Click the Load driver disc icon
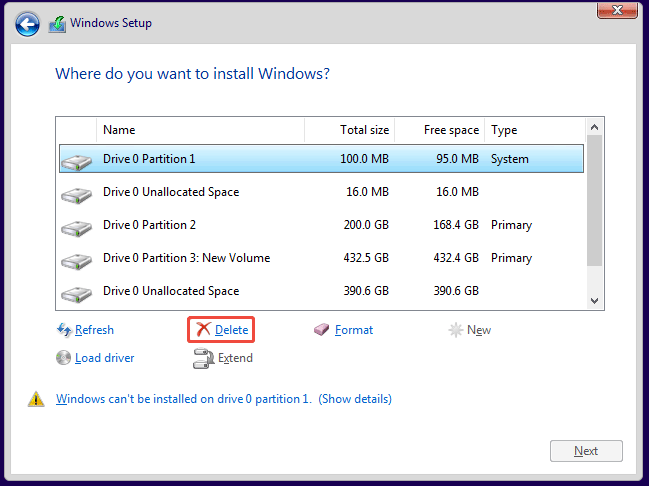649x486 pixels. point(63,358)
